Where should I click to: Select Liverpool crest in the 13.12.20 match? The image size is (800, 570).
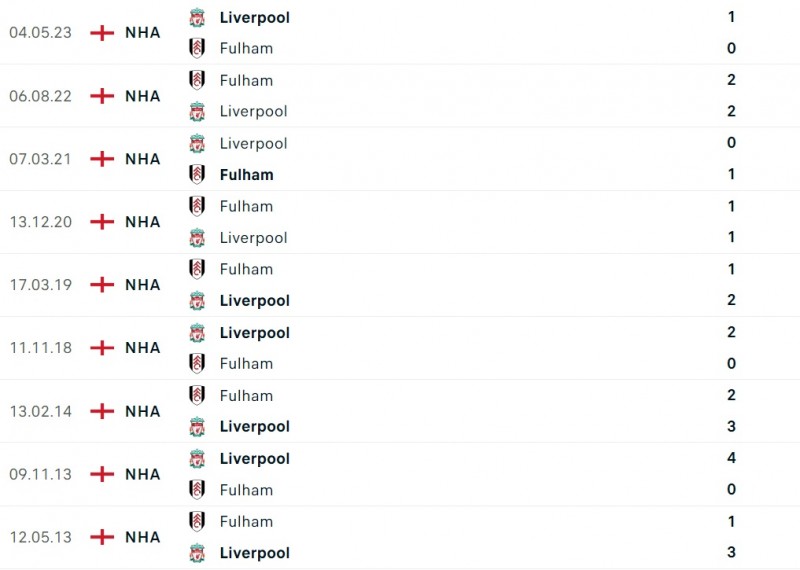(x=197, y=237)
